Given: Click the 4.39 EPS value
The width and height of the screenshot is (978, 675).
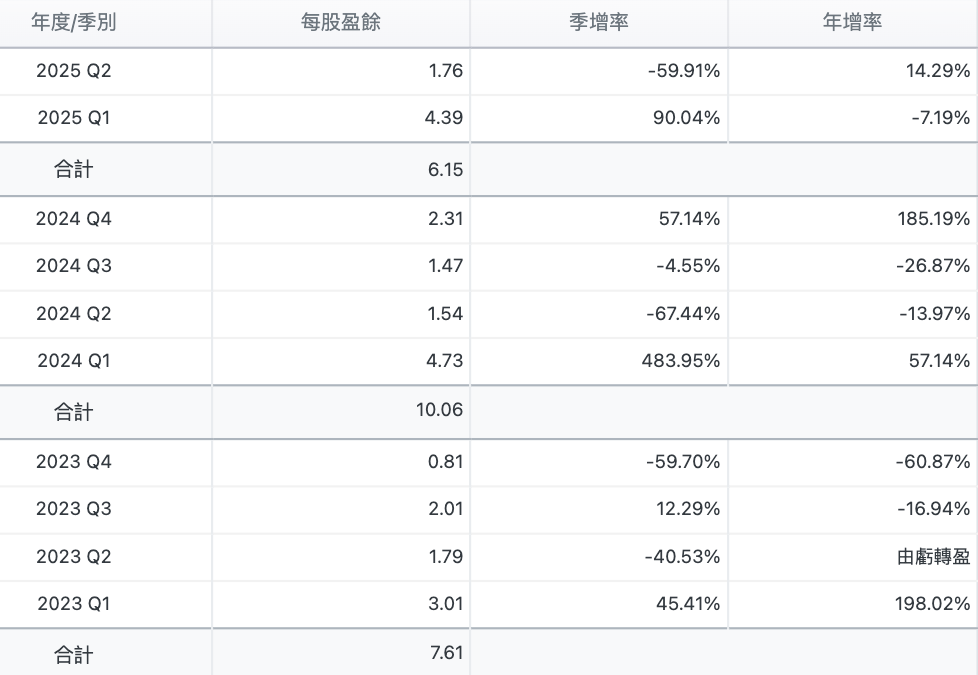Looking at the screenshot, I should click(445, 118).
